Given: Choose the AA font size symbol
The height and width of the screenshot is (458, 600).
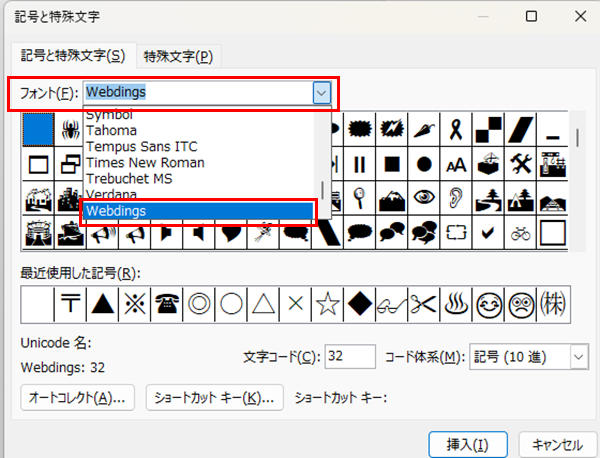Looking at the screenshot, I should pos(456,164).
